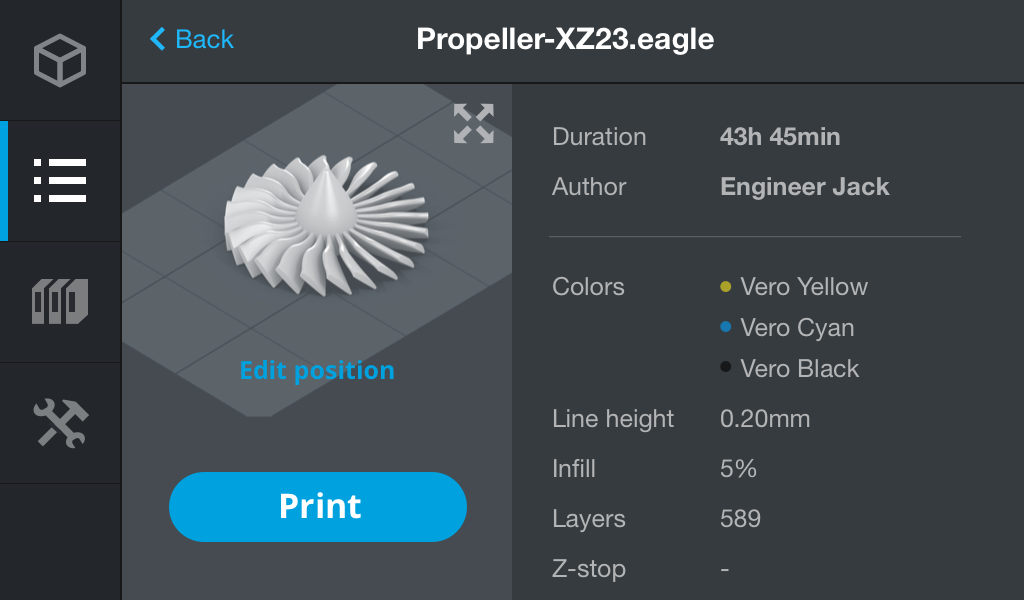Click the propeller 3D model preview
The height and width of the screenshot is (600, 1024).
click(325, 225)
